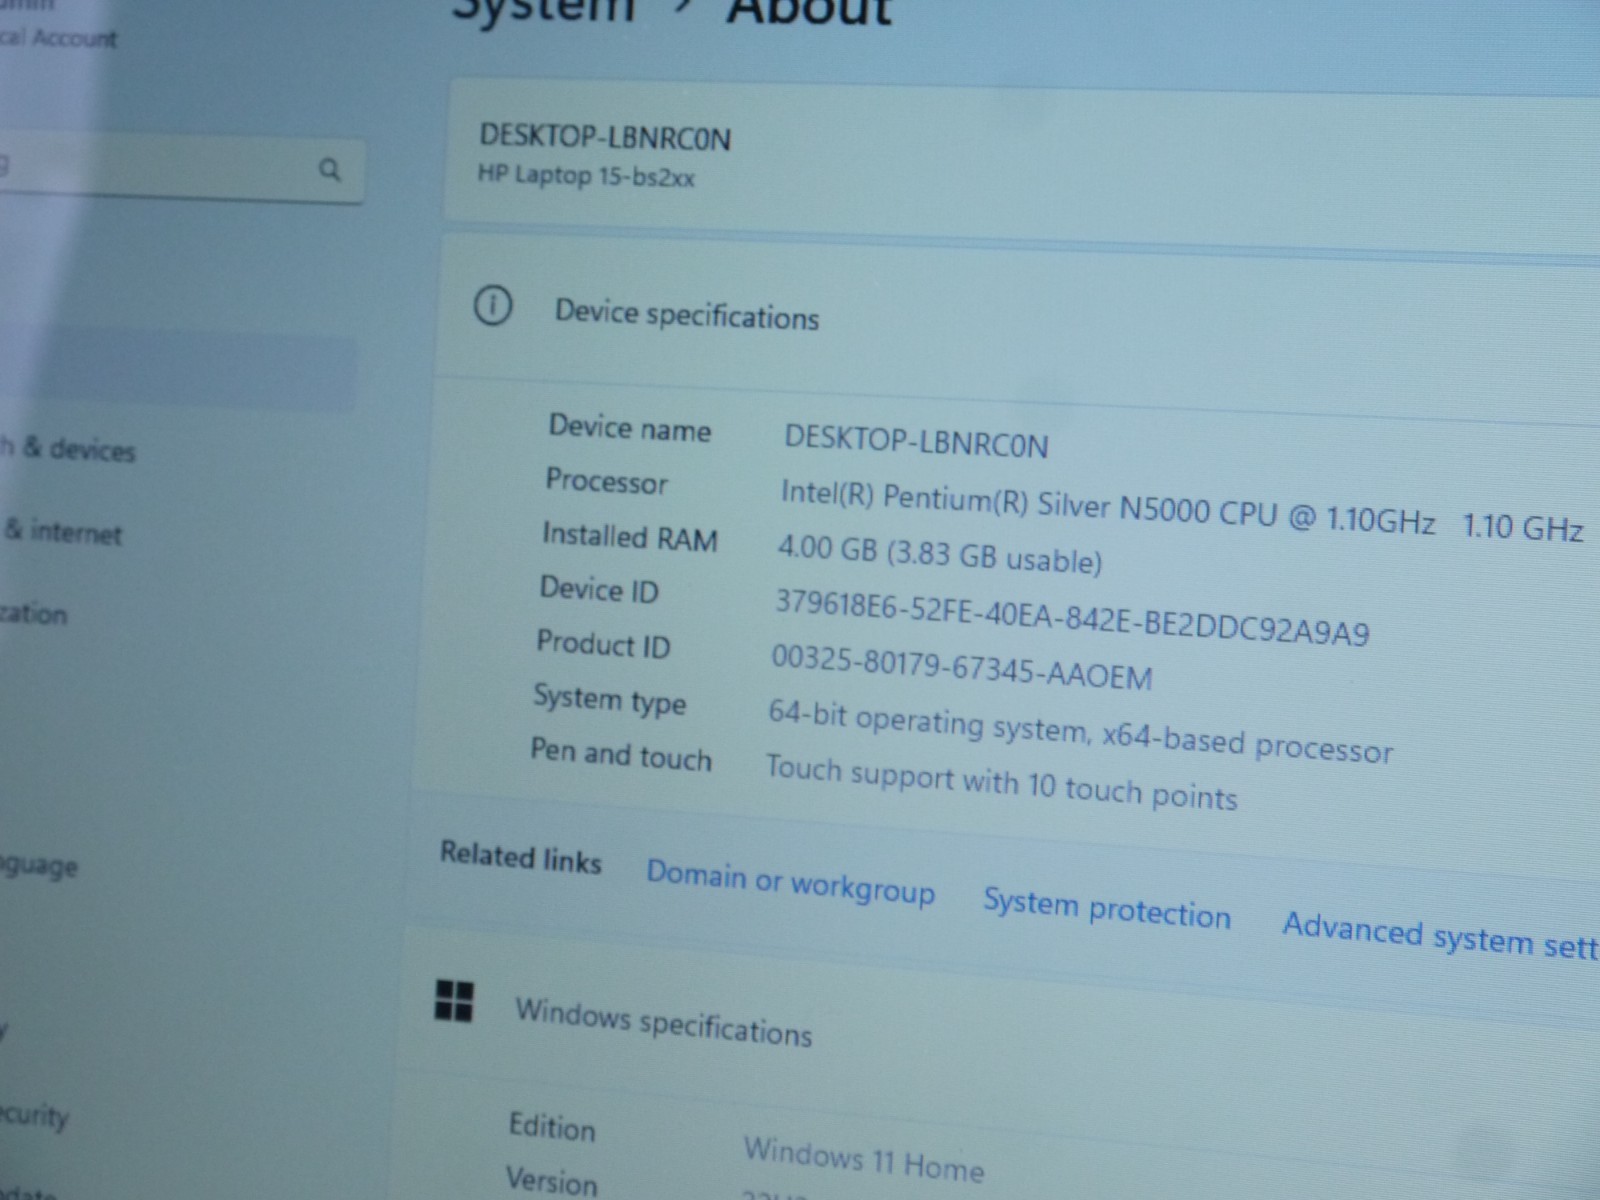Select Device ID value starting 379618E6

click(1072, 617)
